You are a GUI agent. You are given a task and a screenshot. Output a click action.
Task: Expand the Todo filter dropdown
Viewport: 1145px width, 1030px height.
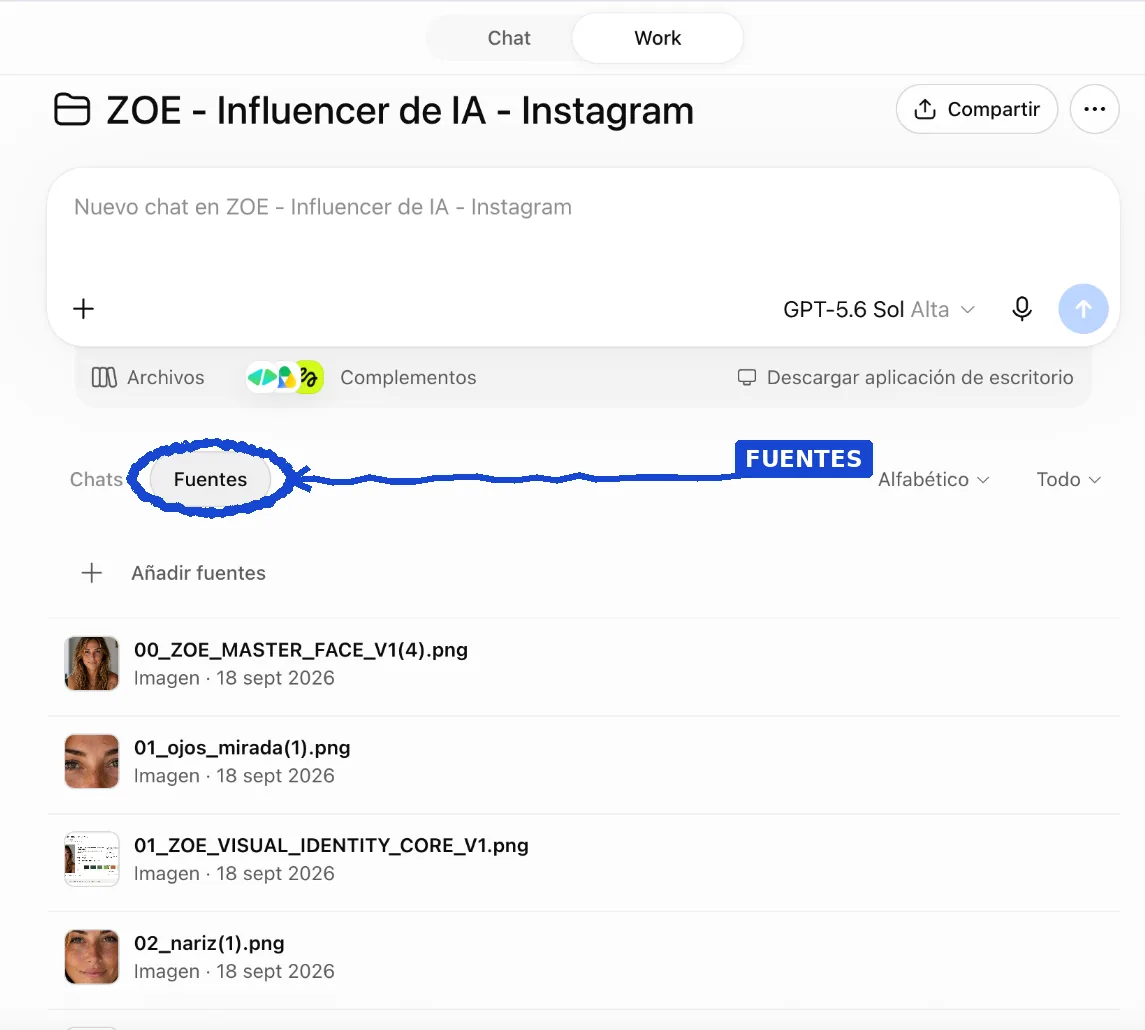pos(1068,480)
